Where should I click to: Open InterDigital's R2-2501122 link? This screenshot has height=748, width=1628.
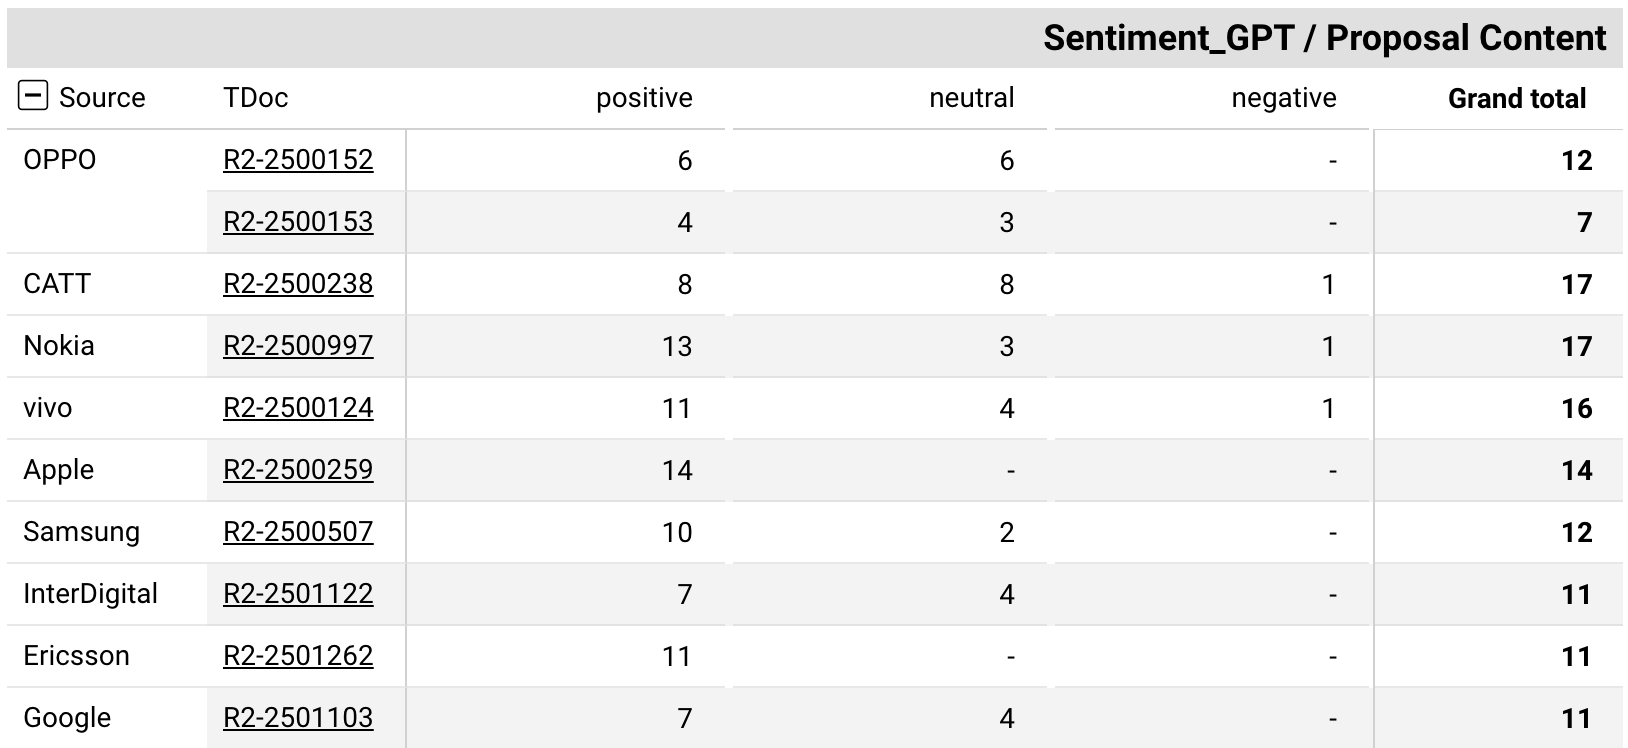[x=298, y=594]
